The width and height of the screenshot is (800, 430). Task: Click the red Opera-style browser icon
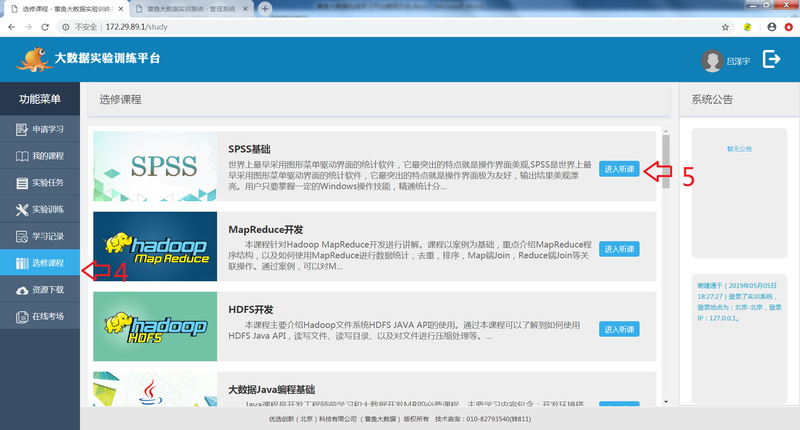pos(789,27)
